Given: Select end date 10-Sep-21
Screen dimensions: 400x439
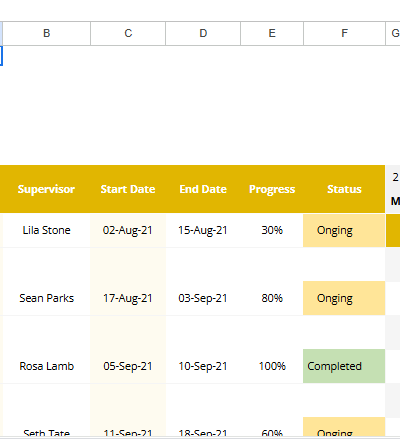Looking at the screenshot, I should point(203,366).
